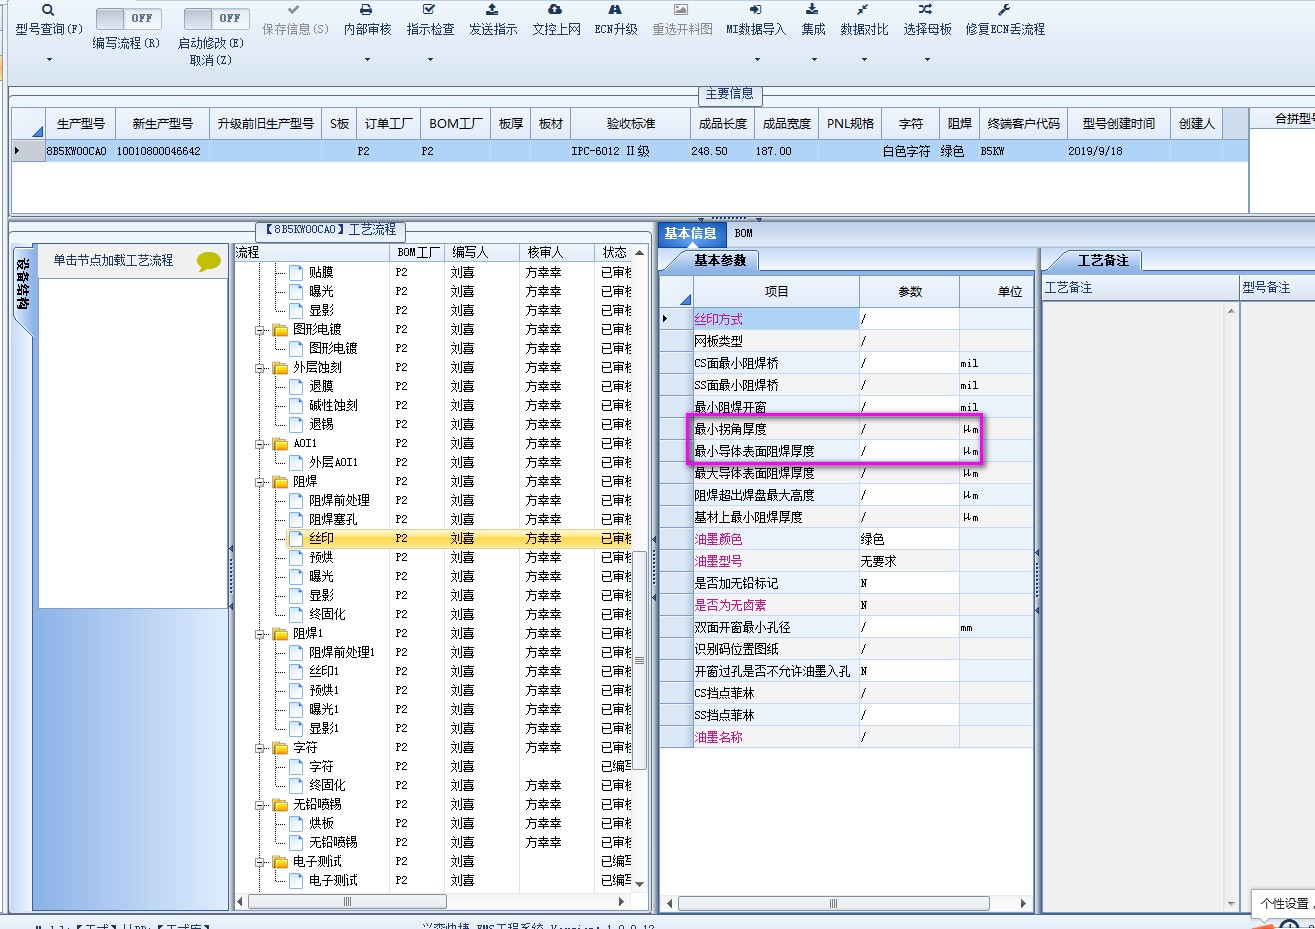
Task: Collapse 字符 folder node
Action: coord(260,748)
